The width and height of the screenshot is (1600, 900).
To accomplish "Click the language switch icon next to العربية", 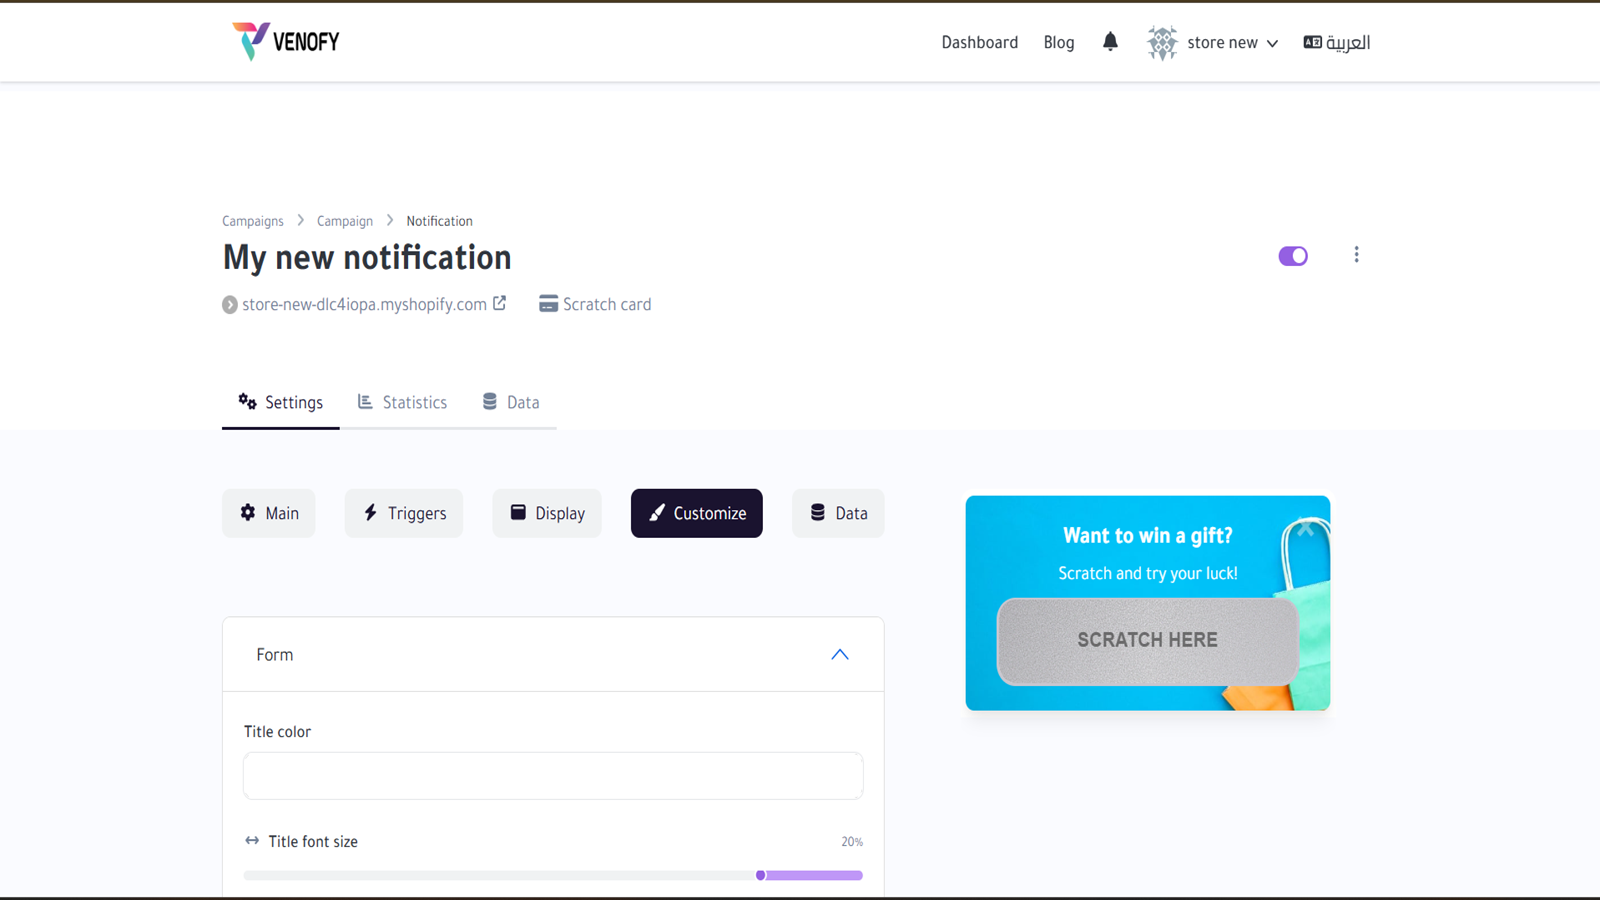I will tap(1312, 42).
